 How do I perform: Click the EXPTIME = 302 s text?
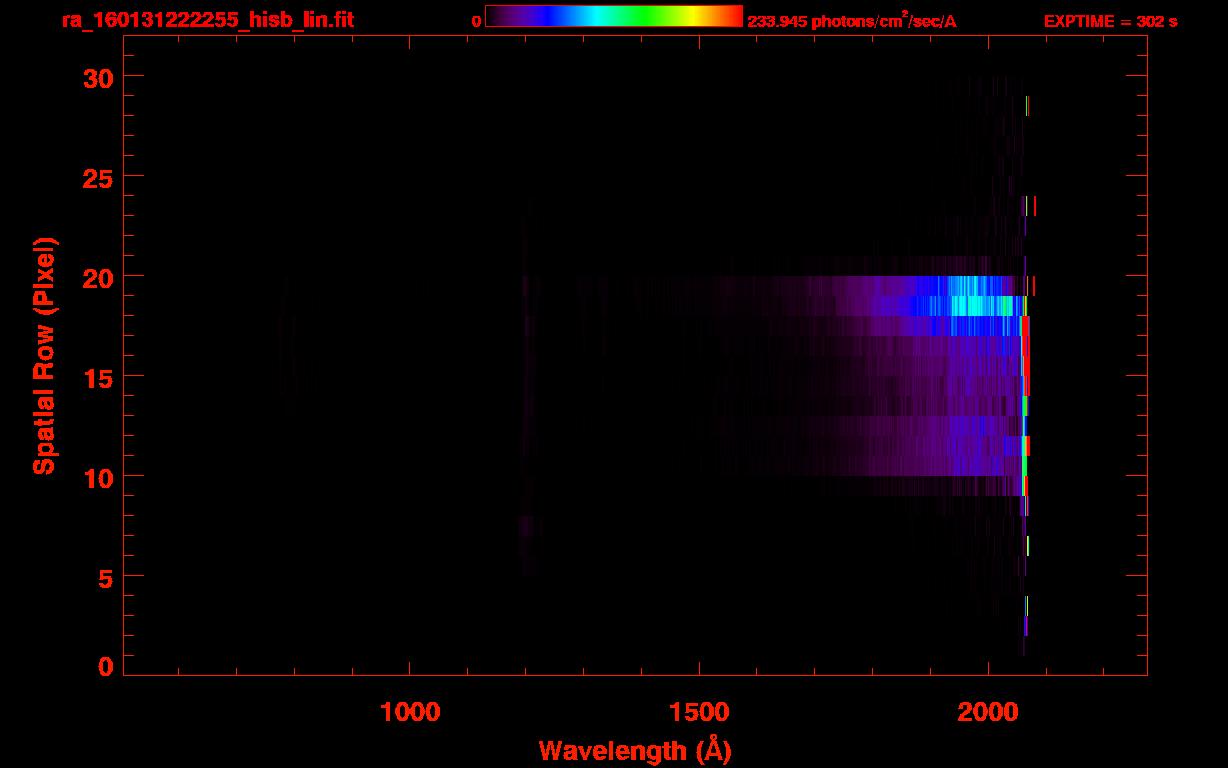click(1110, 21)
